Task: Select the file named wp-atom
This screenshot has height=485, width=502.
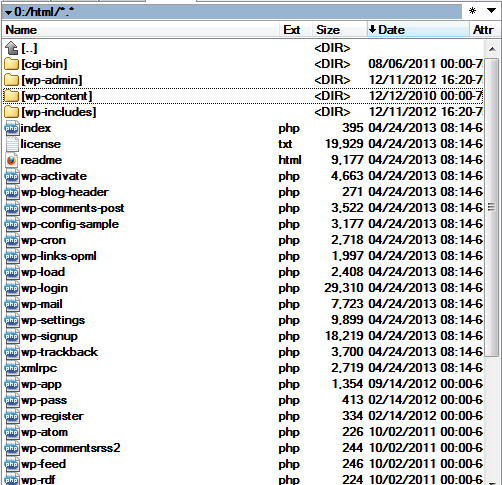Action: click(x=45, y=432)
